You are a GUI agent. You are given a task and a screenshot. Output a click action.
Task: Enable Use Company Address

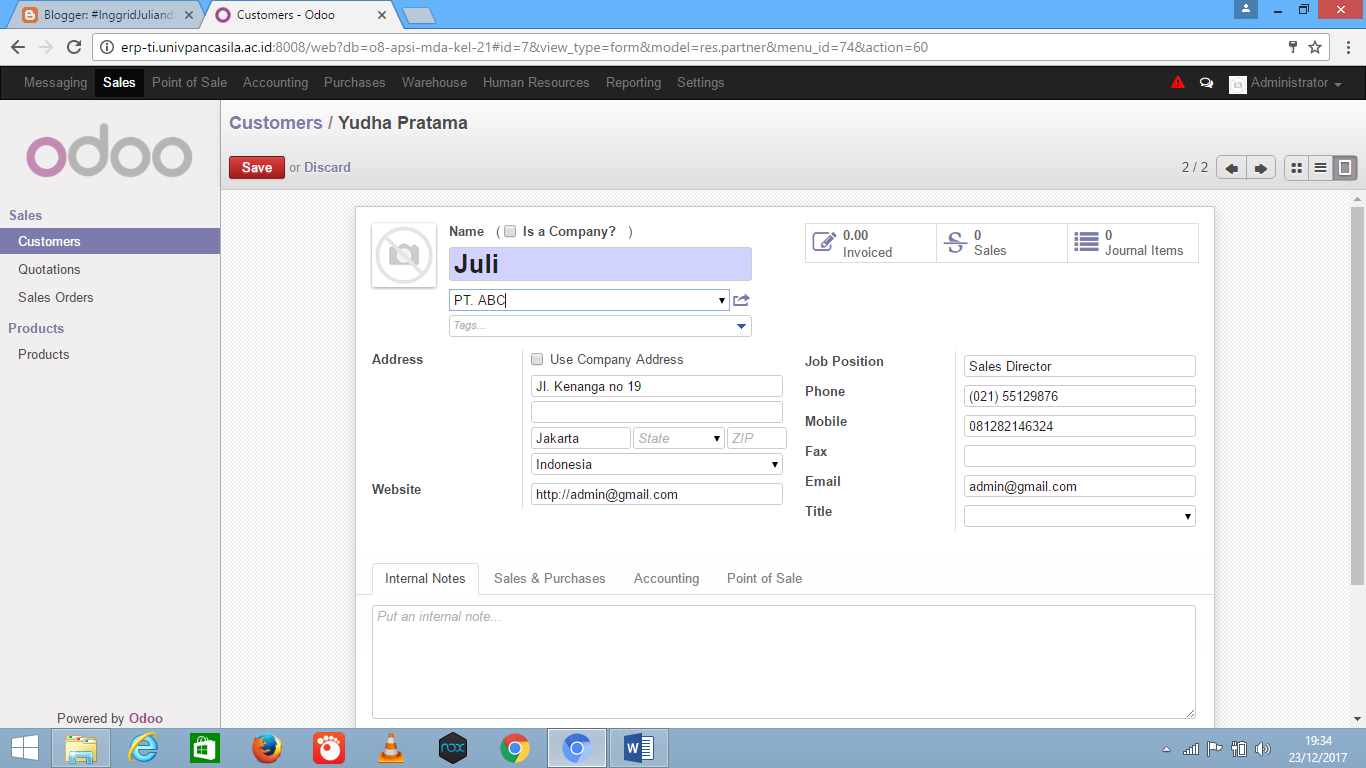pos(537,359)
